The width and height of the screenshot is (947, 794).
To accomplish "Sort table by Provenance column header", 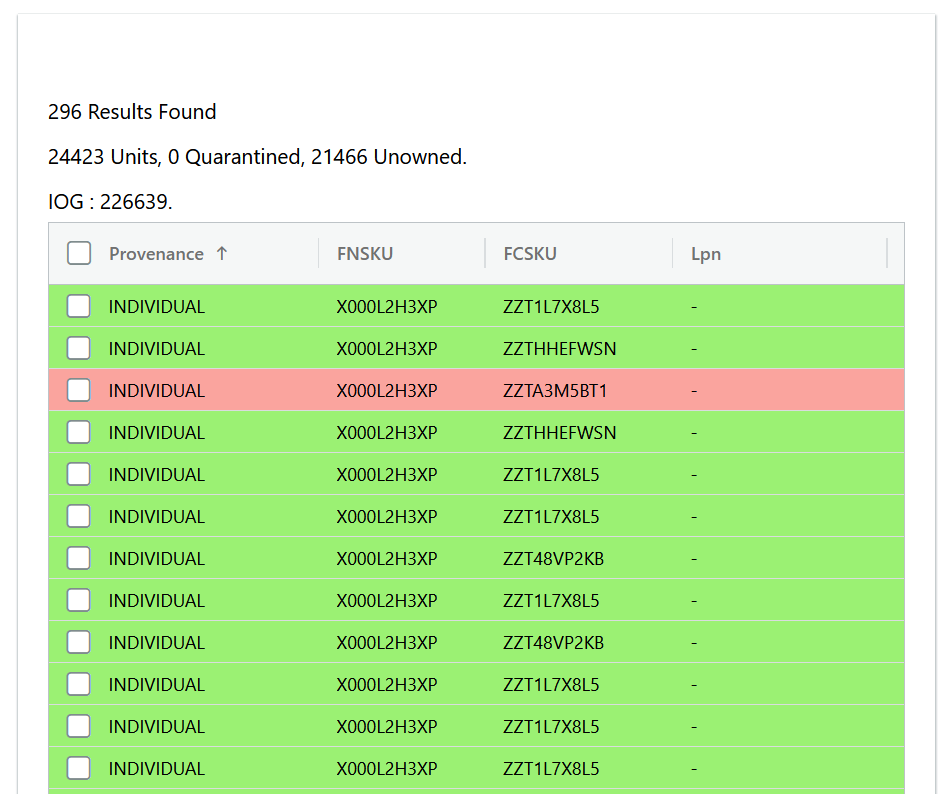I will [x=156, y=254].
